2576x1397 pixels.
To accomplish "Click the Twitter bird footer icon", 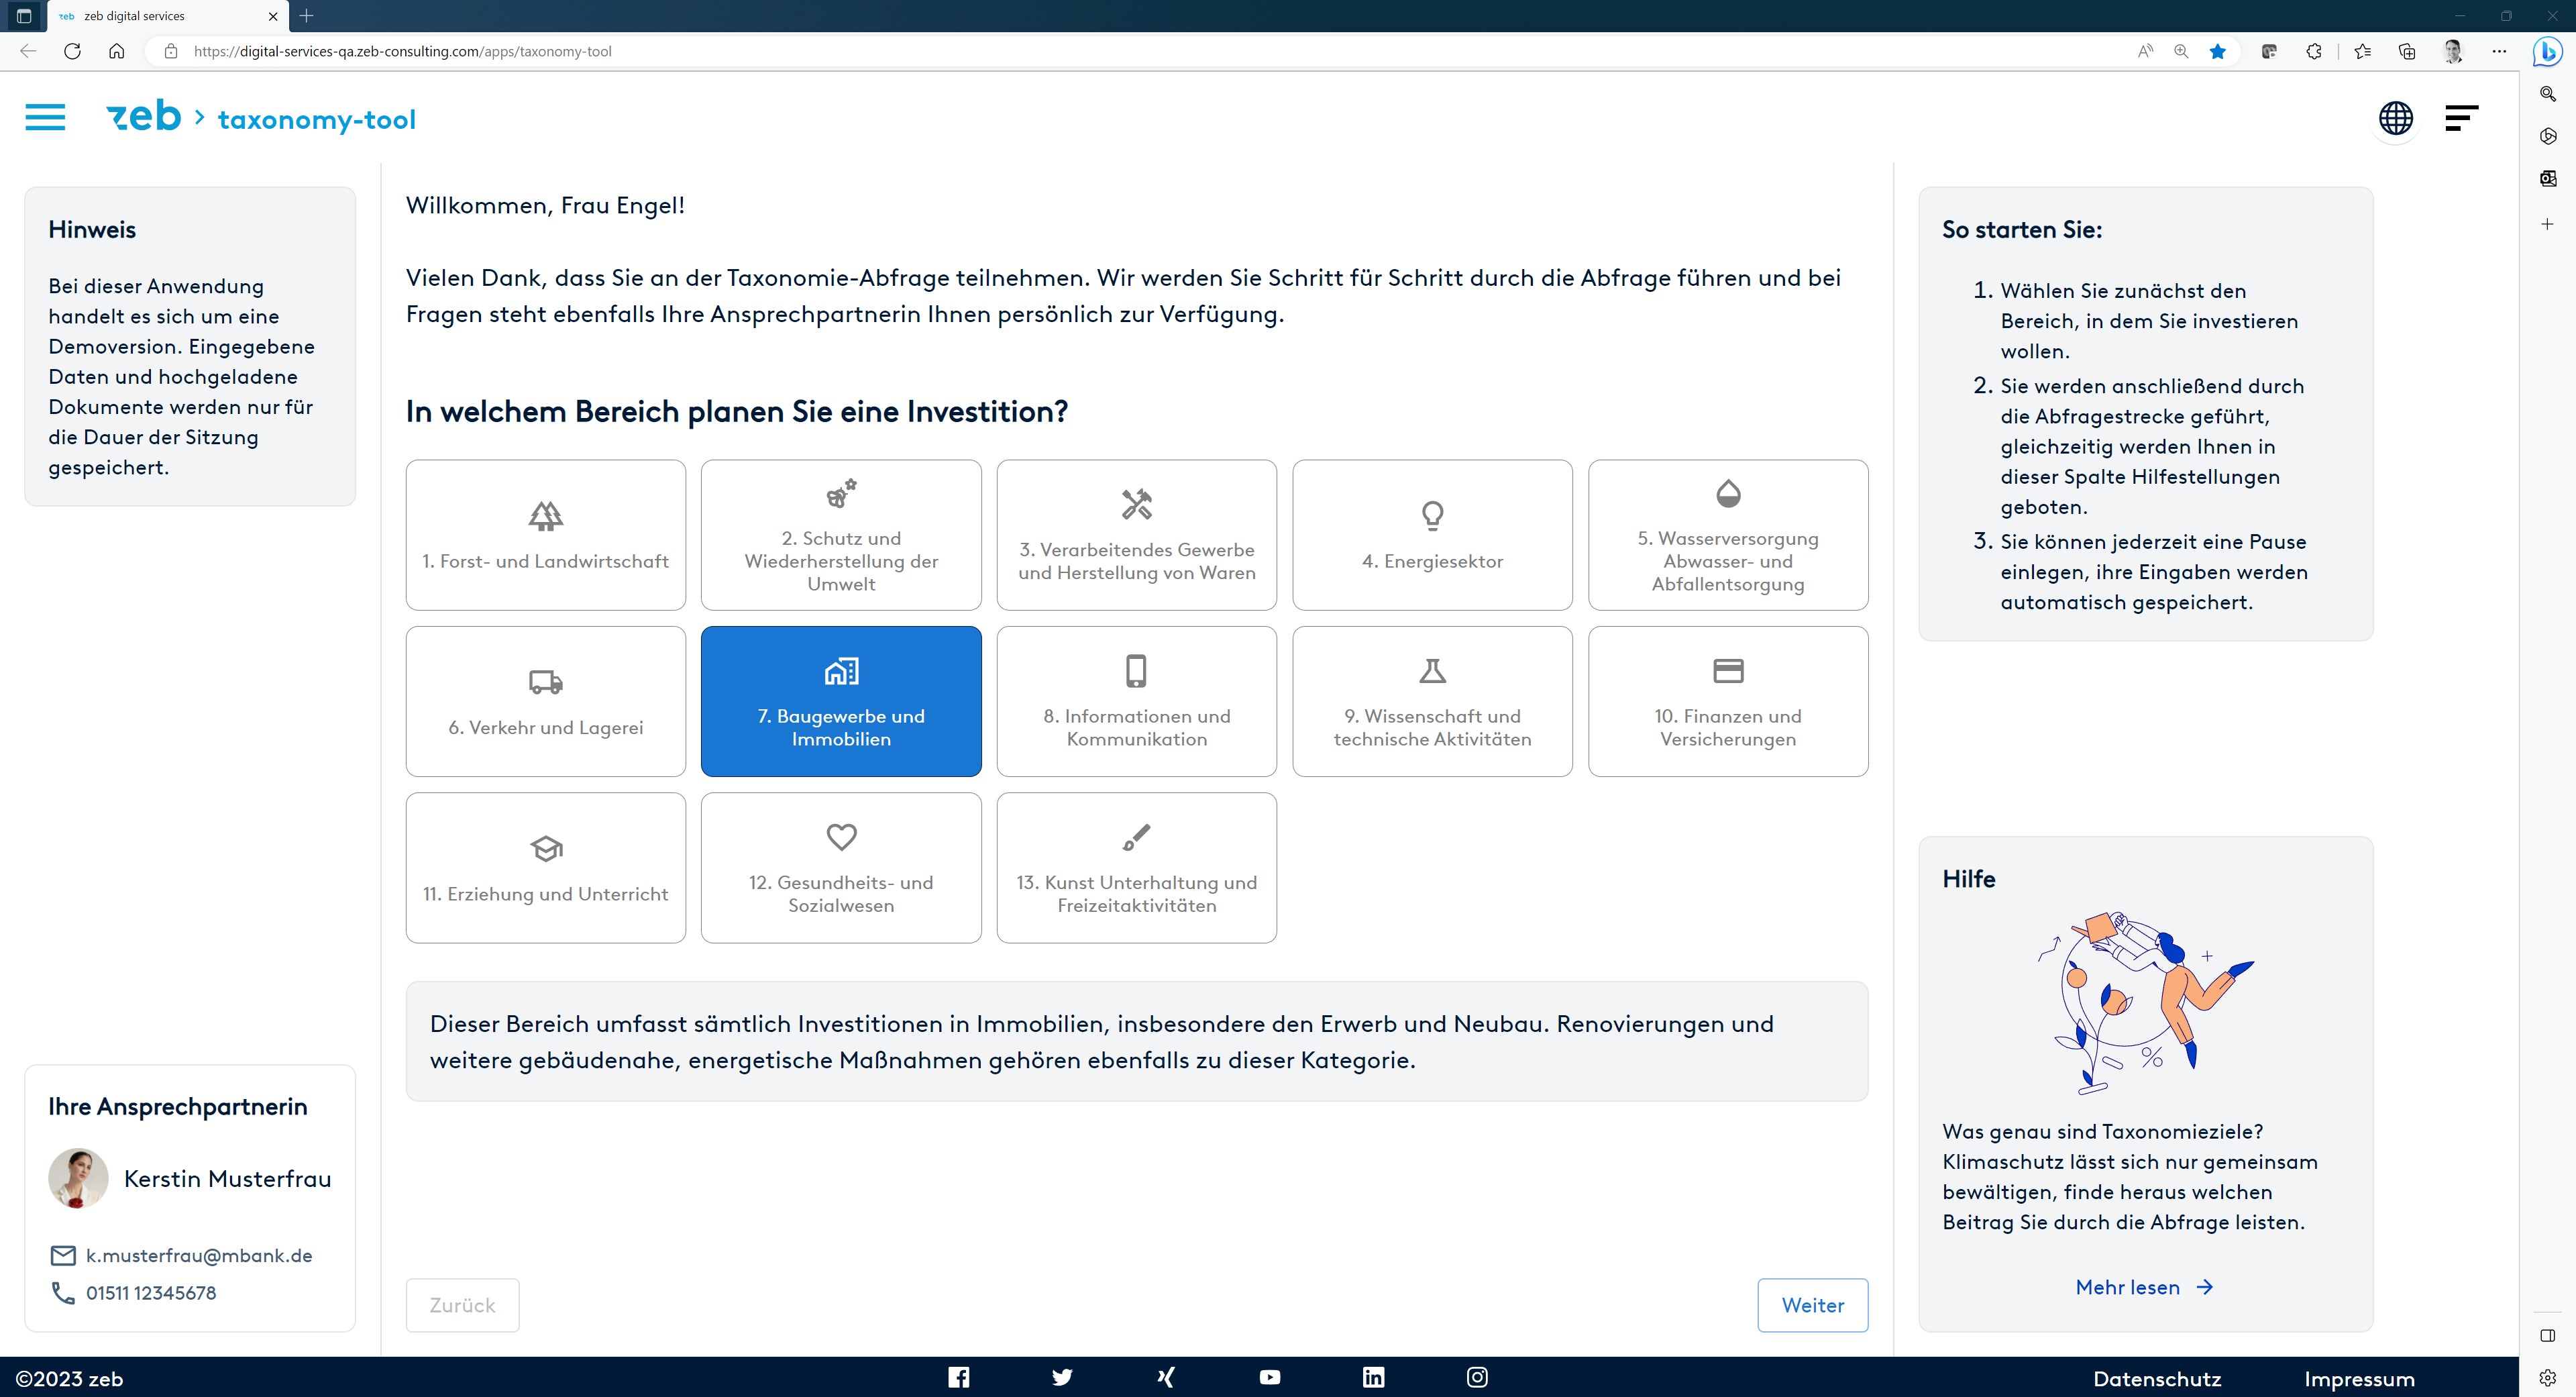I will 1062,1377.
